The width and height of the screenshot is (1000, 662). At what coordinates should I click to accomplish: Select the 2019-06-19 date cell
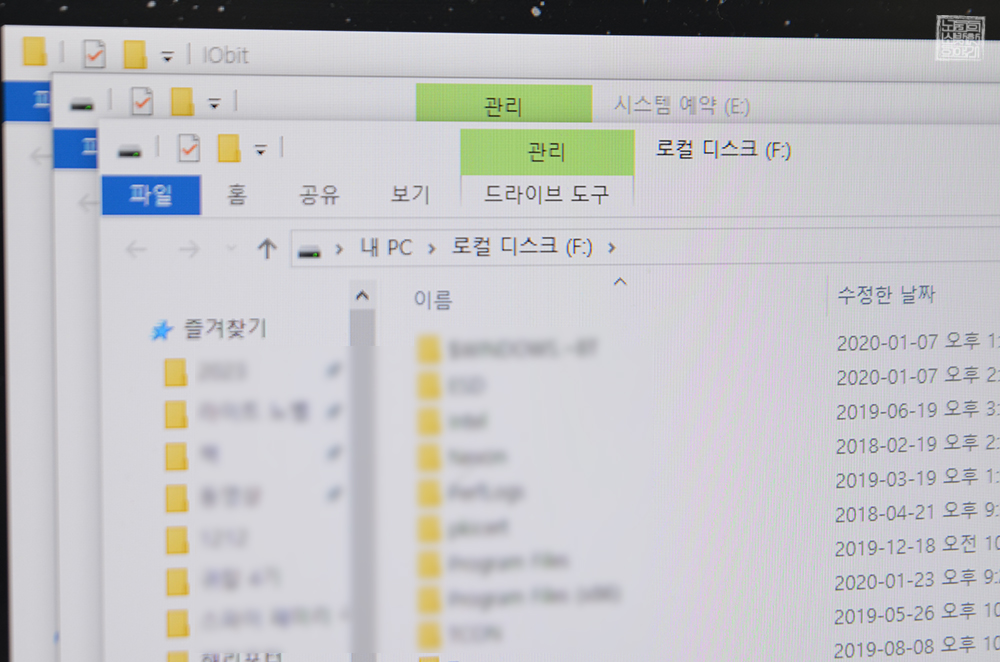point(917,410)
